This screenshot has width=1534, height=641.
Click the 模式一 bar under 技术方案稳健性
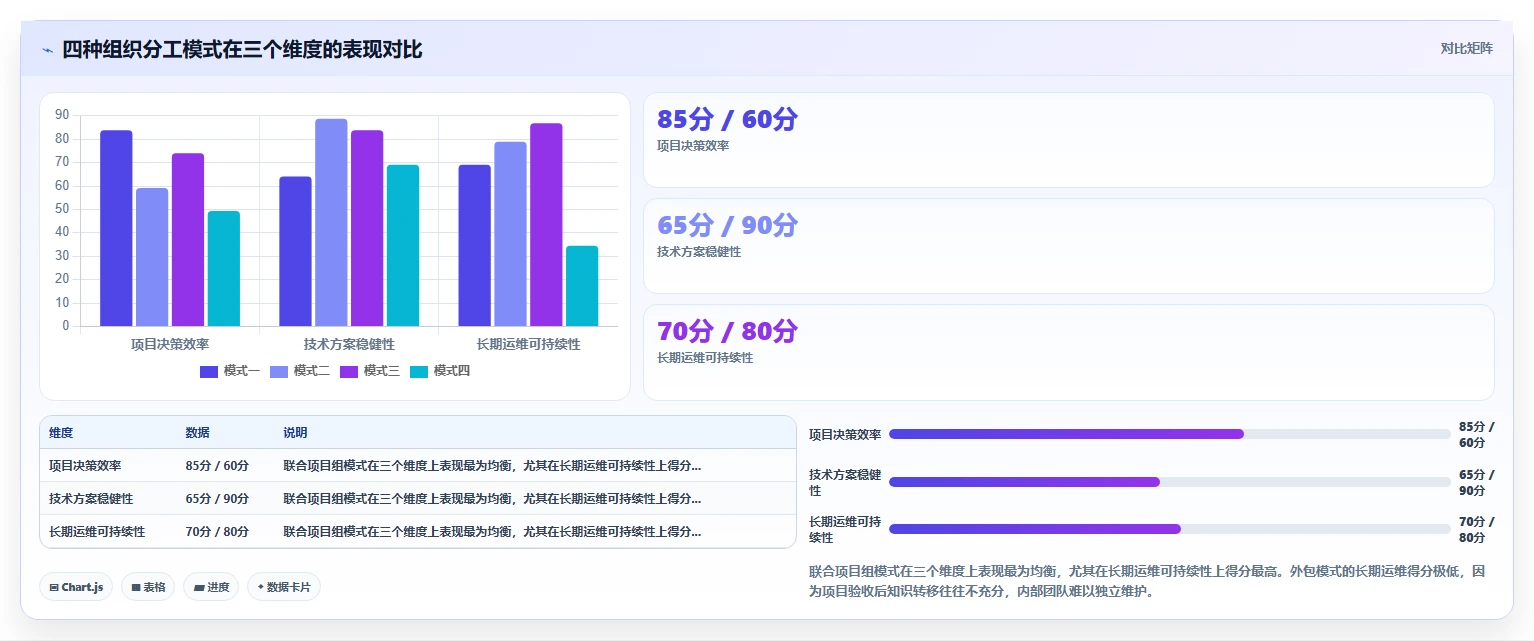[295, 251]
